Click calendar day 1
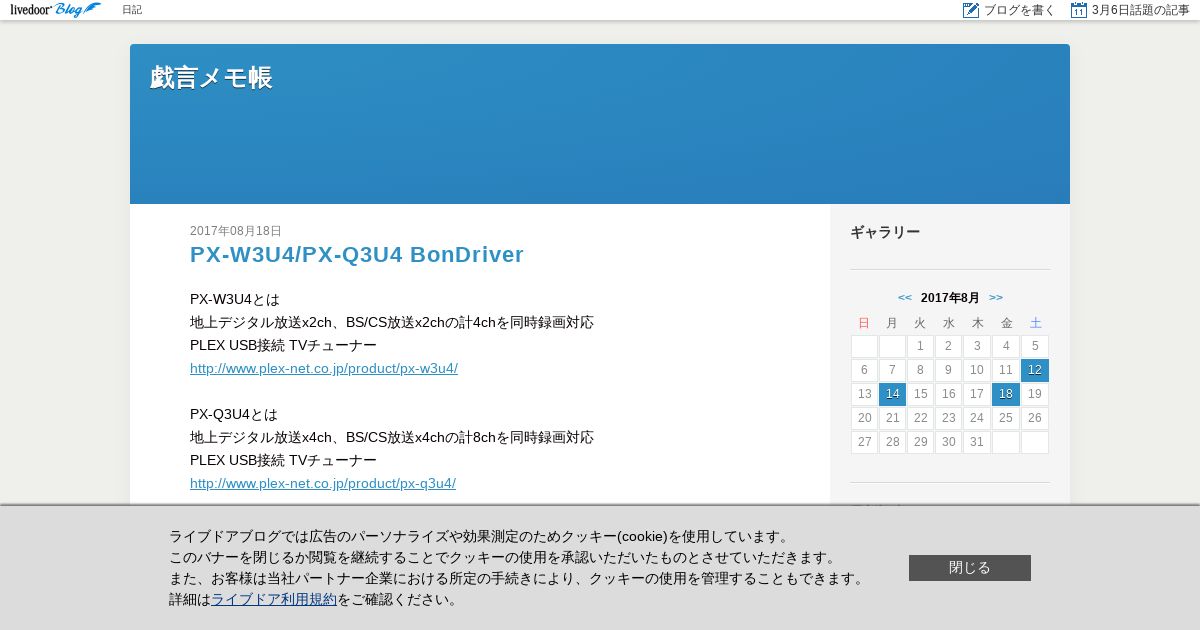 pyautogui.click(x=920, y=346)
